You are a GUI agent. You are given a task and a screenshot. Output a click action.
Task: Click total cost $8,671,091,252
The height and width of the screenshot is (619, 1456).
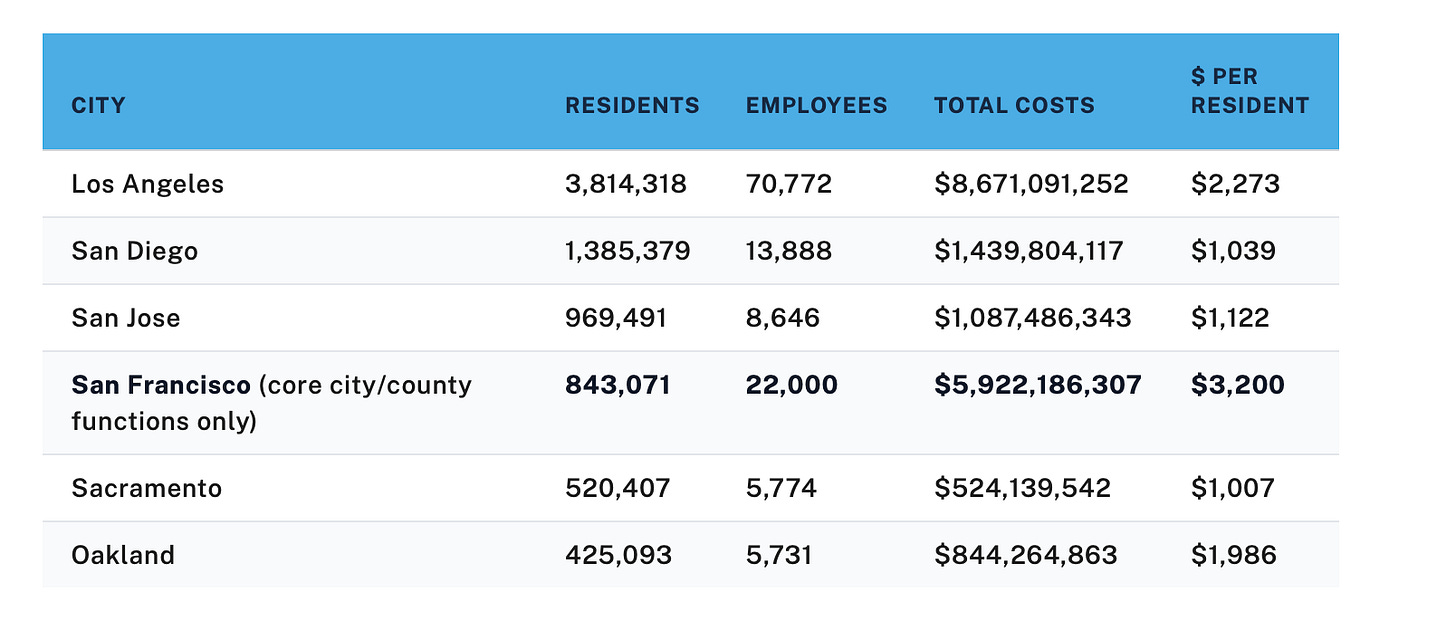click(x=1031, y=184)
